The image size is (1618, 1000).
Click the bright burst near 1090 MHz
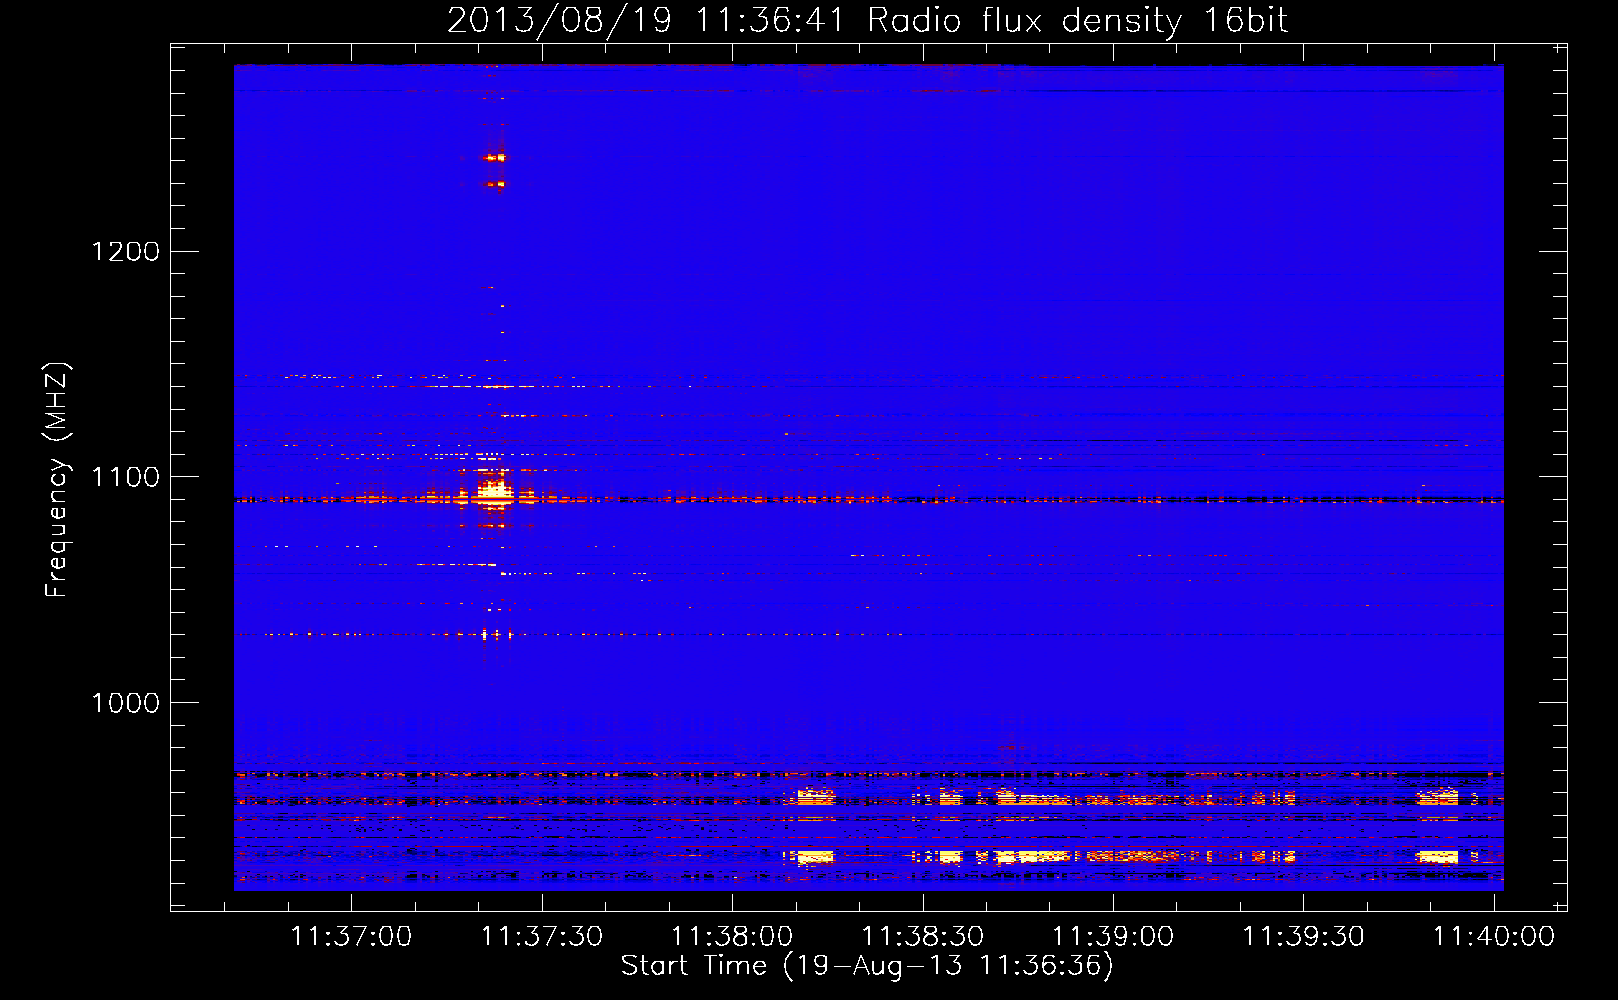494,493
